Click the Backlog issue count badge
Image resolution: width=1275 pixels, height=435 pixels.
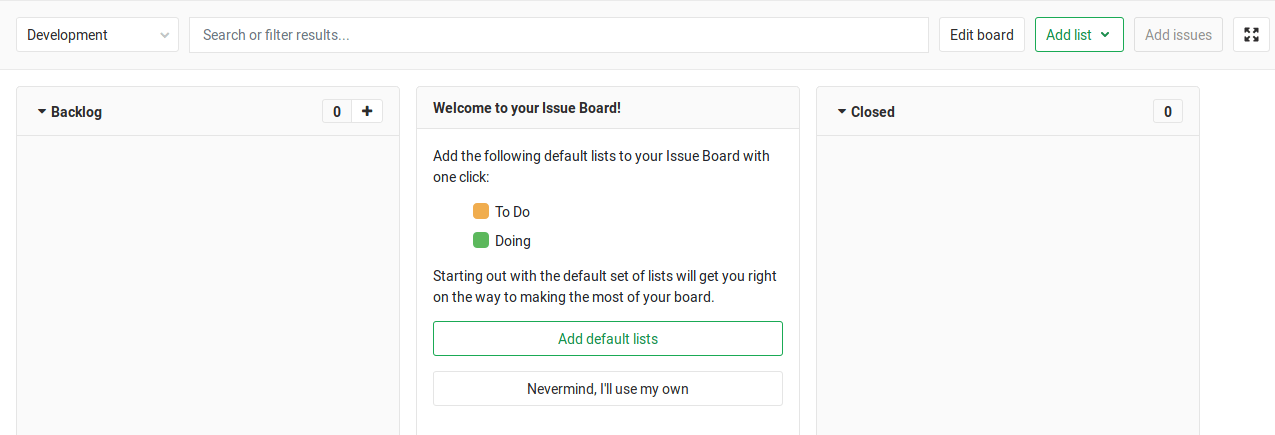click(x=337, y=111)
